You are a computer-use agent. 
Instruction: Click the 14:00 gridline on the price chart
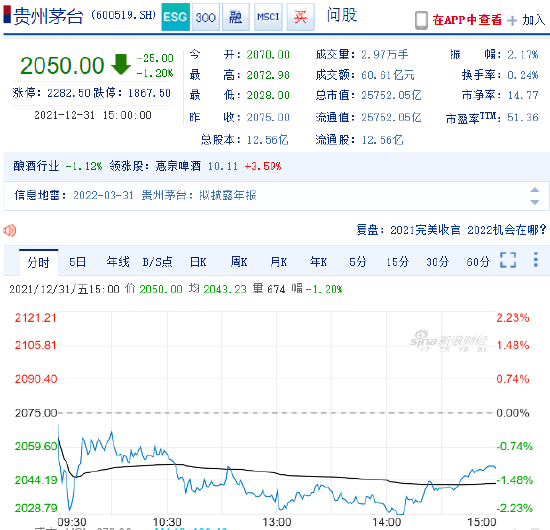click(x=386, y=413)
